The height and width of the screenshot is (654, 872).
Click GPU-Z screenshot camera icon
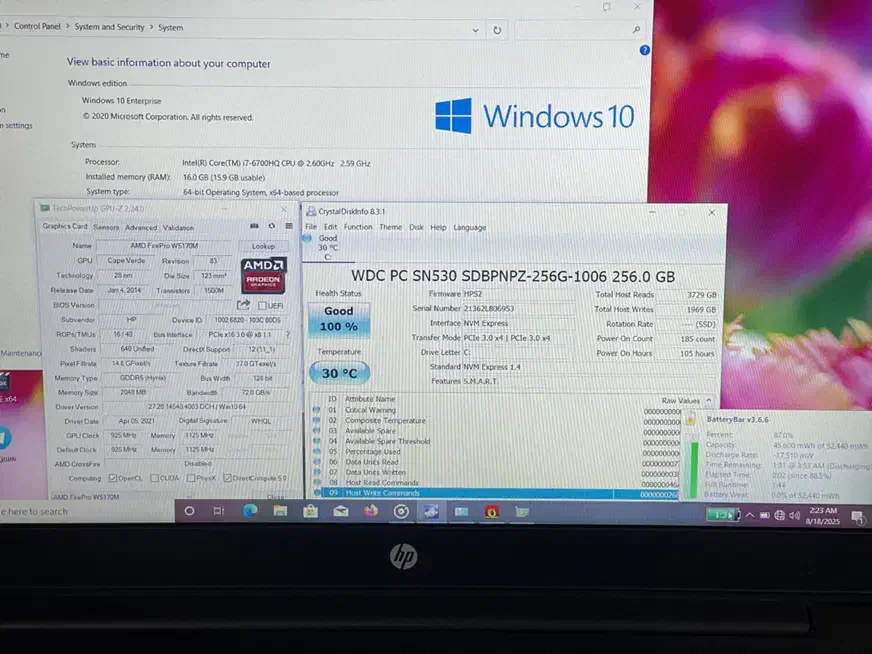click(254, 227)
